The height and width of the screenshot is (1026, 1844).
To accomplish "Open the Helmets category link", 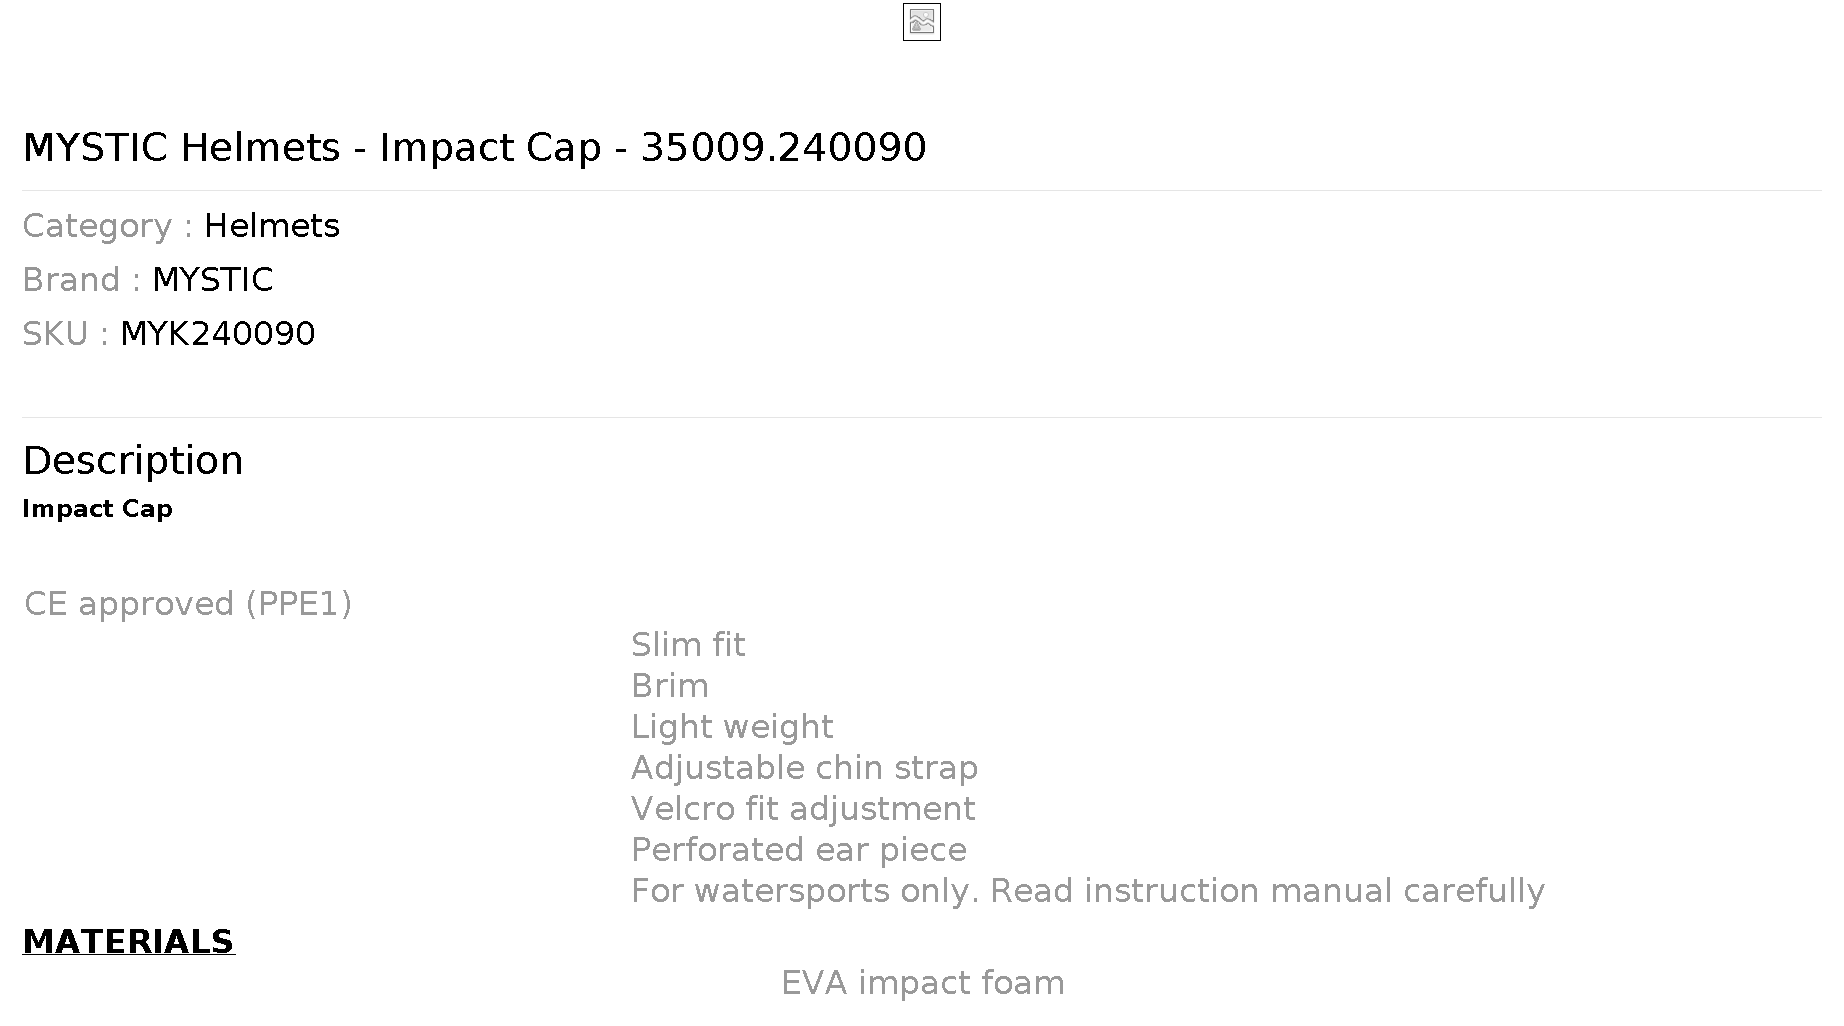I will point(272,226).
